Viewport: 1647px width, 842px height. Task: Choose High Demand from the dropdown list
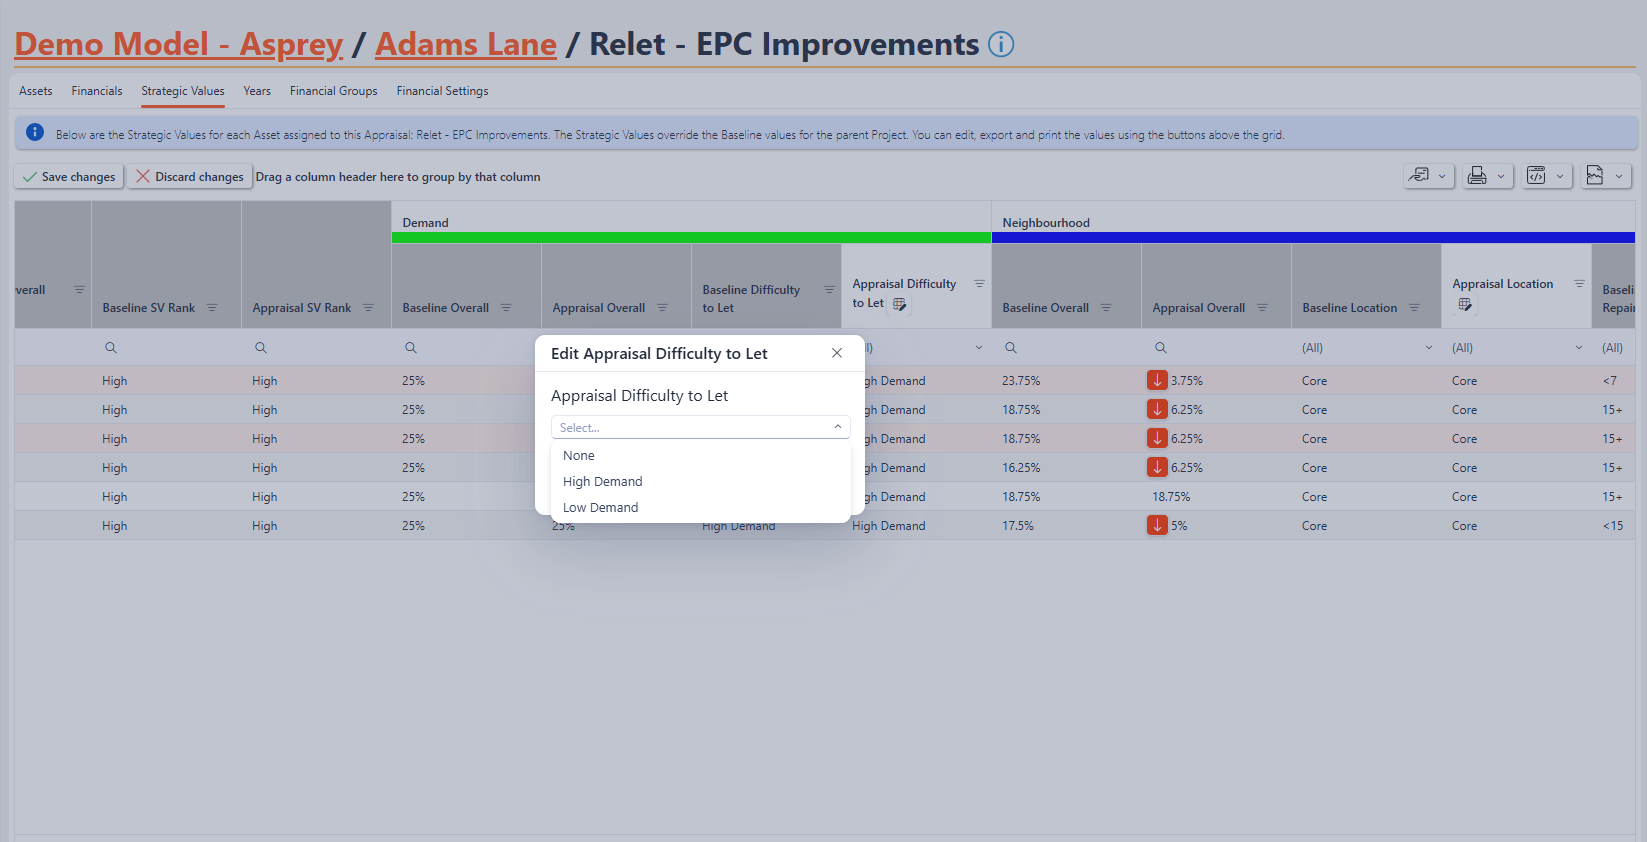click(602, 482)
